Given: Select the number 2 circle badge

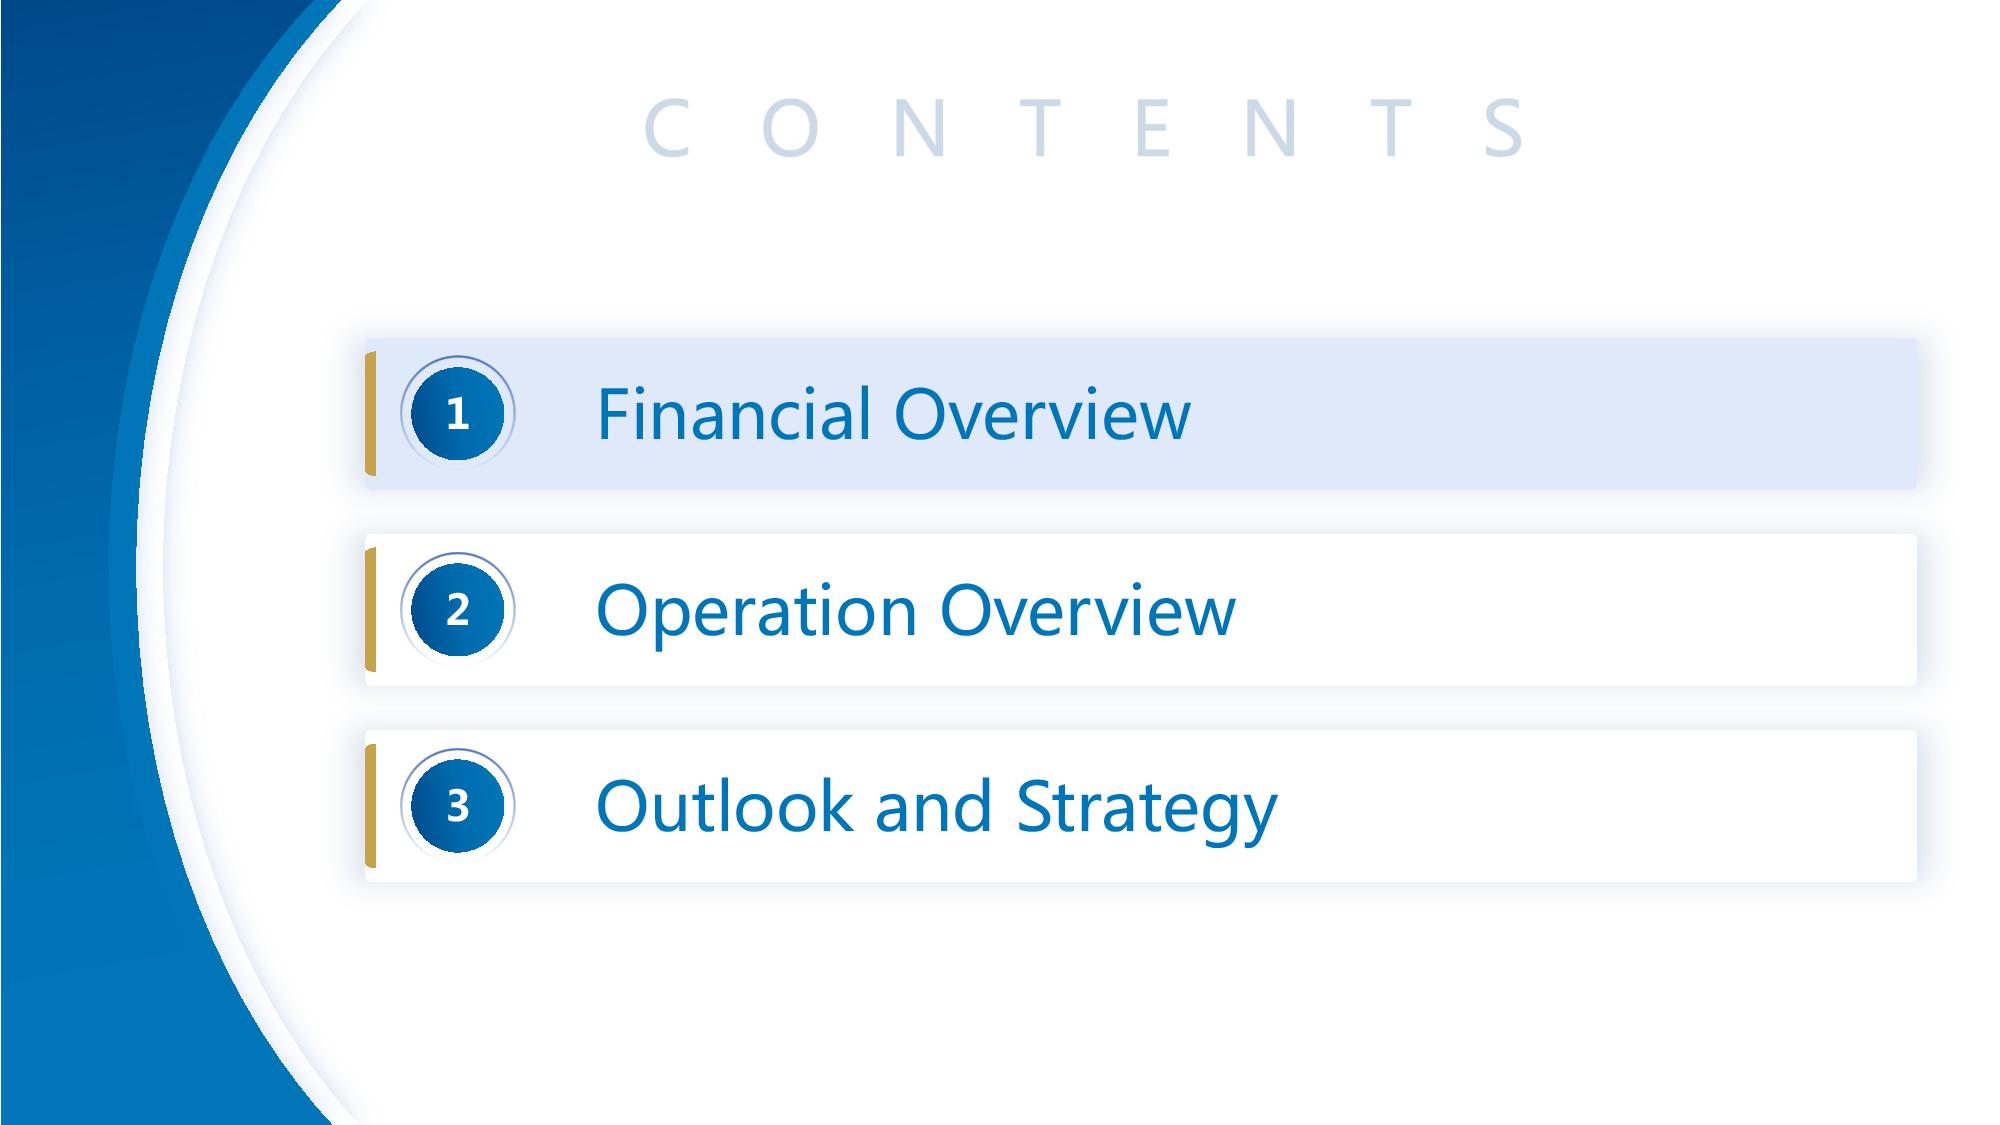Looking at the screenshot, I should click(457, 609).
